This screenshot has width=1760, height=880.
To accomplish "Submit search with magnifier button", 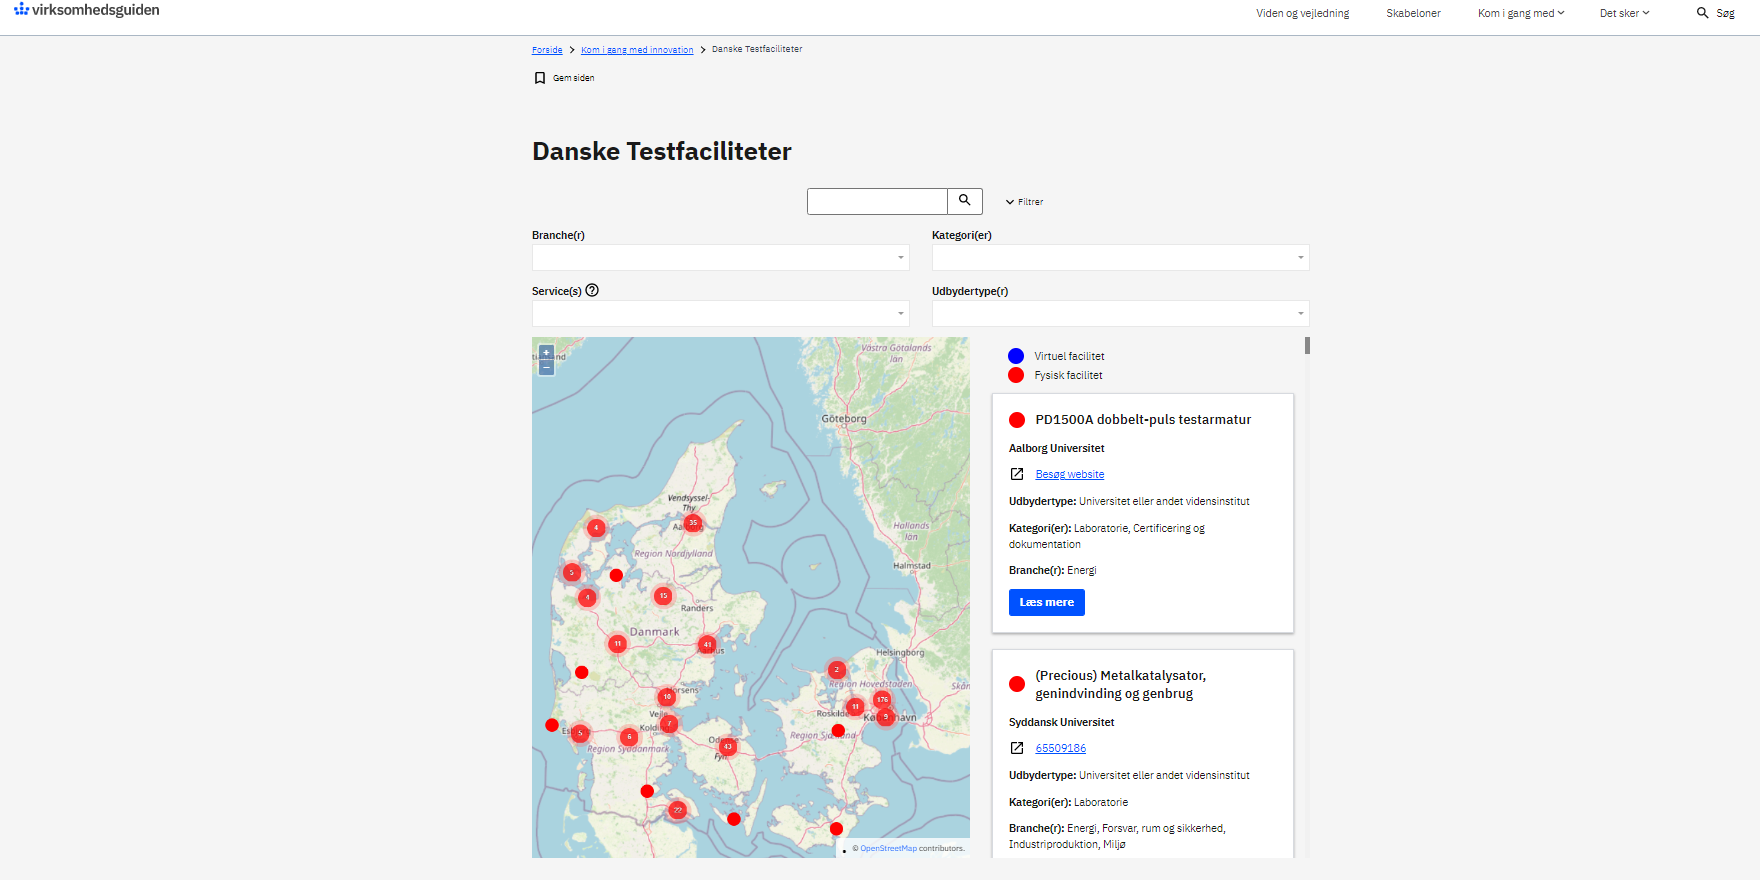I will 965,201.
